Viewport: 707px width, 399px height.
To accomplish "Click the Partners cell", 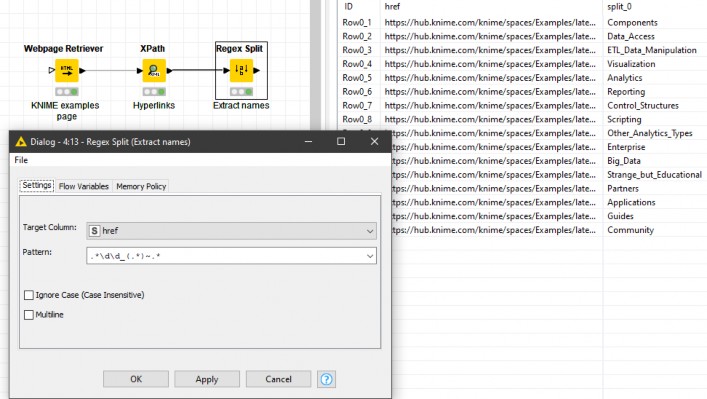I will coord(623,188).
